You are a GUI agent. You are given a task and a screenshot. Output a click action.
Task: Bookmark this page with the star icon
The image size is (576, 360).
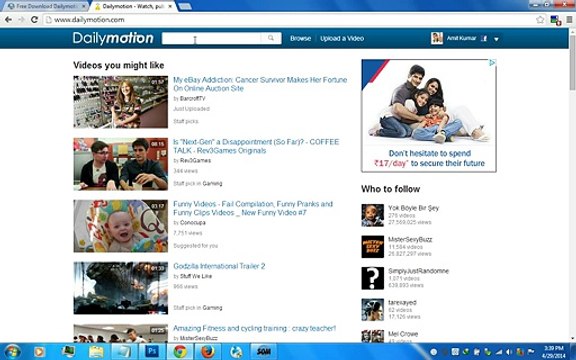tap(540, 20)
